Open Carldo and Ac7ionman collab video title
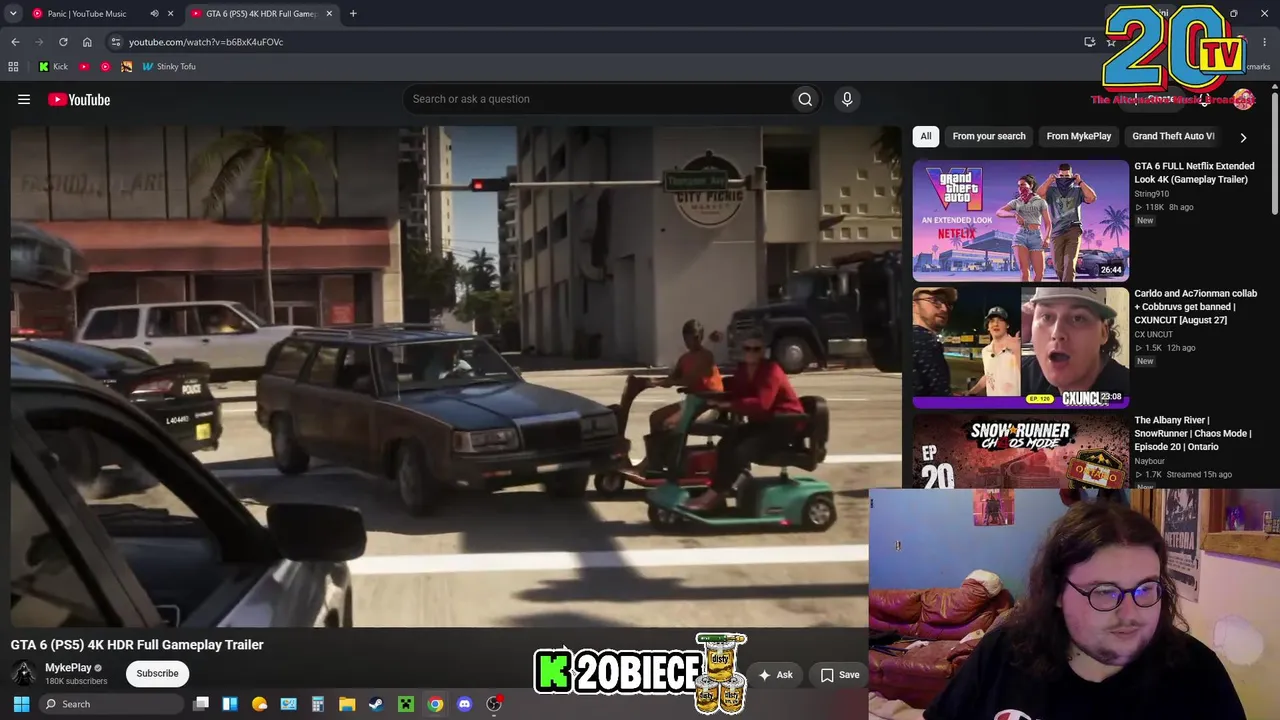 click(1196, 307)
